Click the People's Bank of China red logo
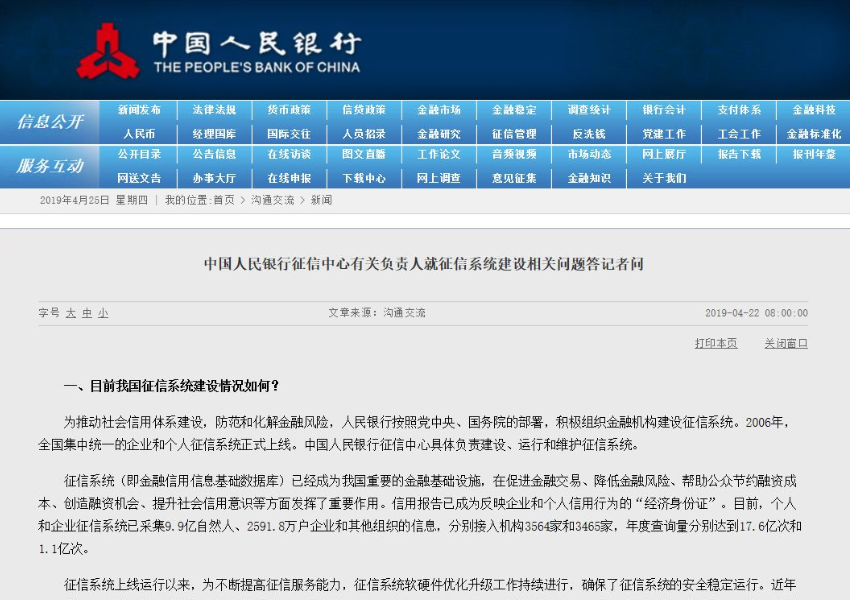 pyautogui.click(x=107, y=52)
